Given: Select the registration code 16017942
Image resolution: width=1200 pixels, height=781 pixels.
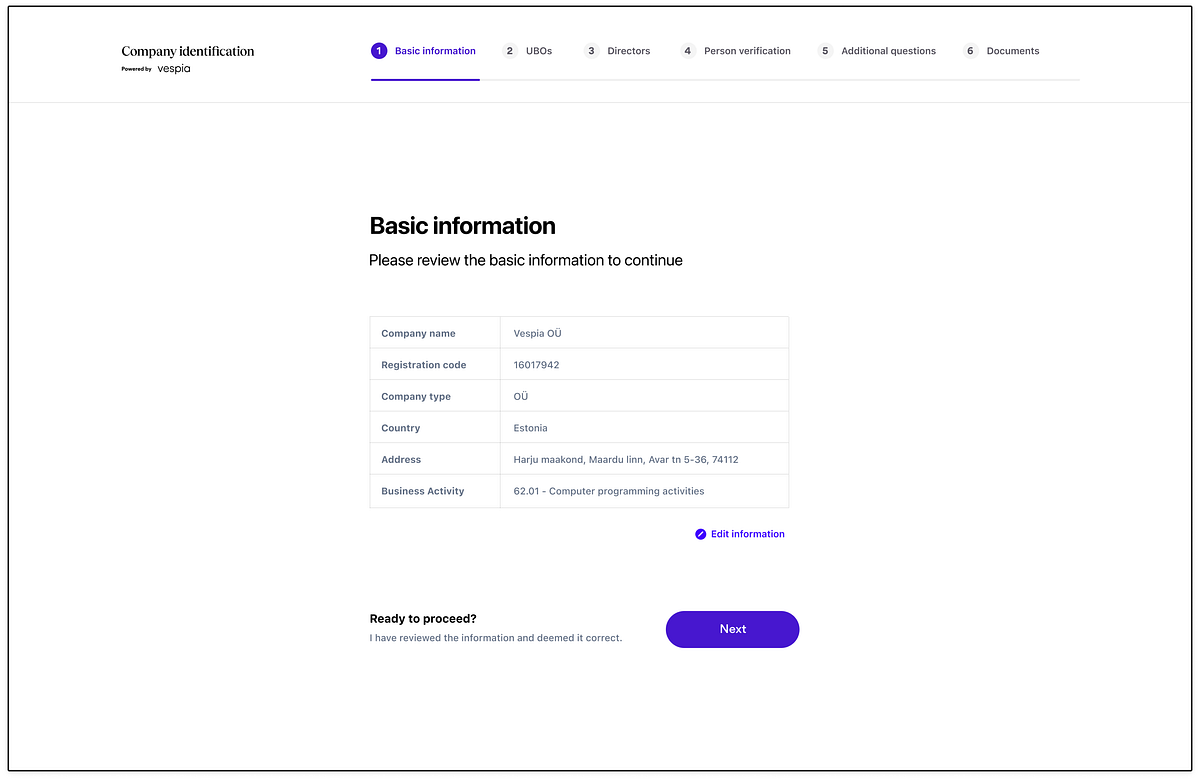Looking at the screenshot, I should [536, 365].
